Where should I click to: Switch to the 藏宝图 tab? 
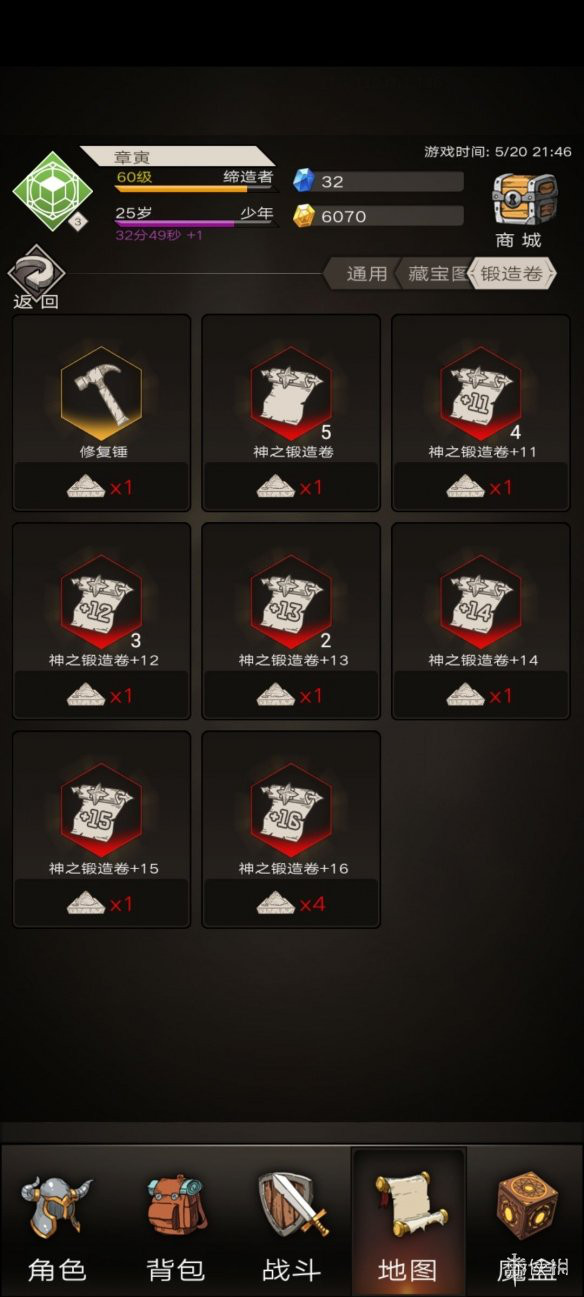[x=436, y=273]
